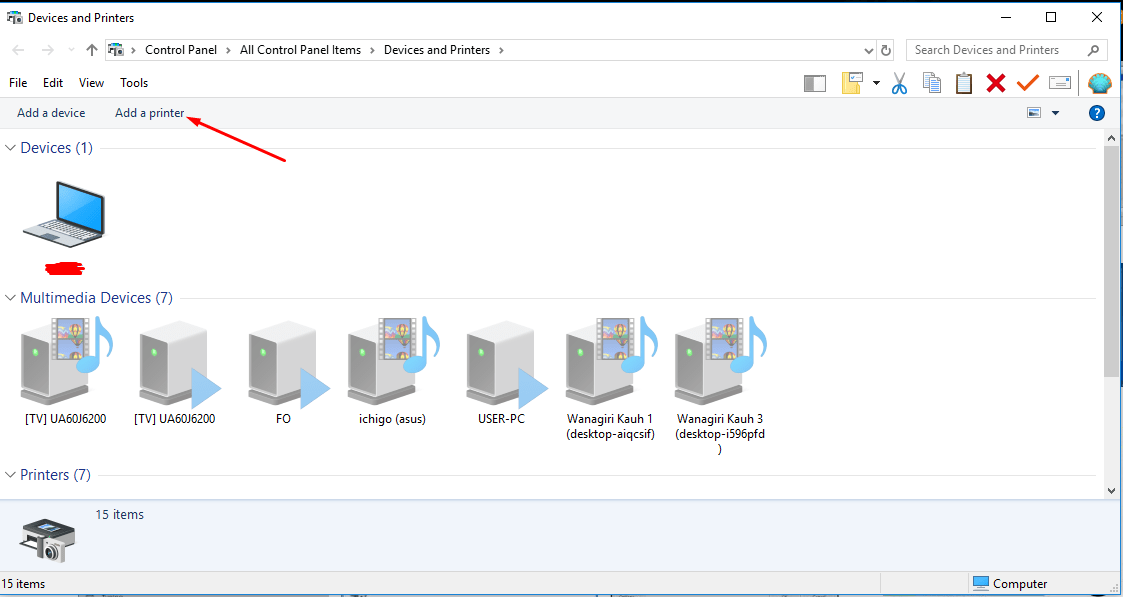Open the Tools menu
Viewport: 1123px width, 597px height.
pos(133,82)
